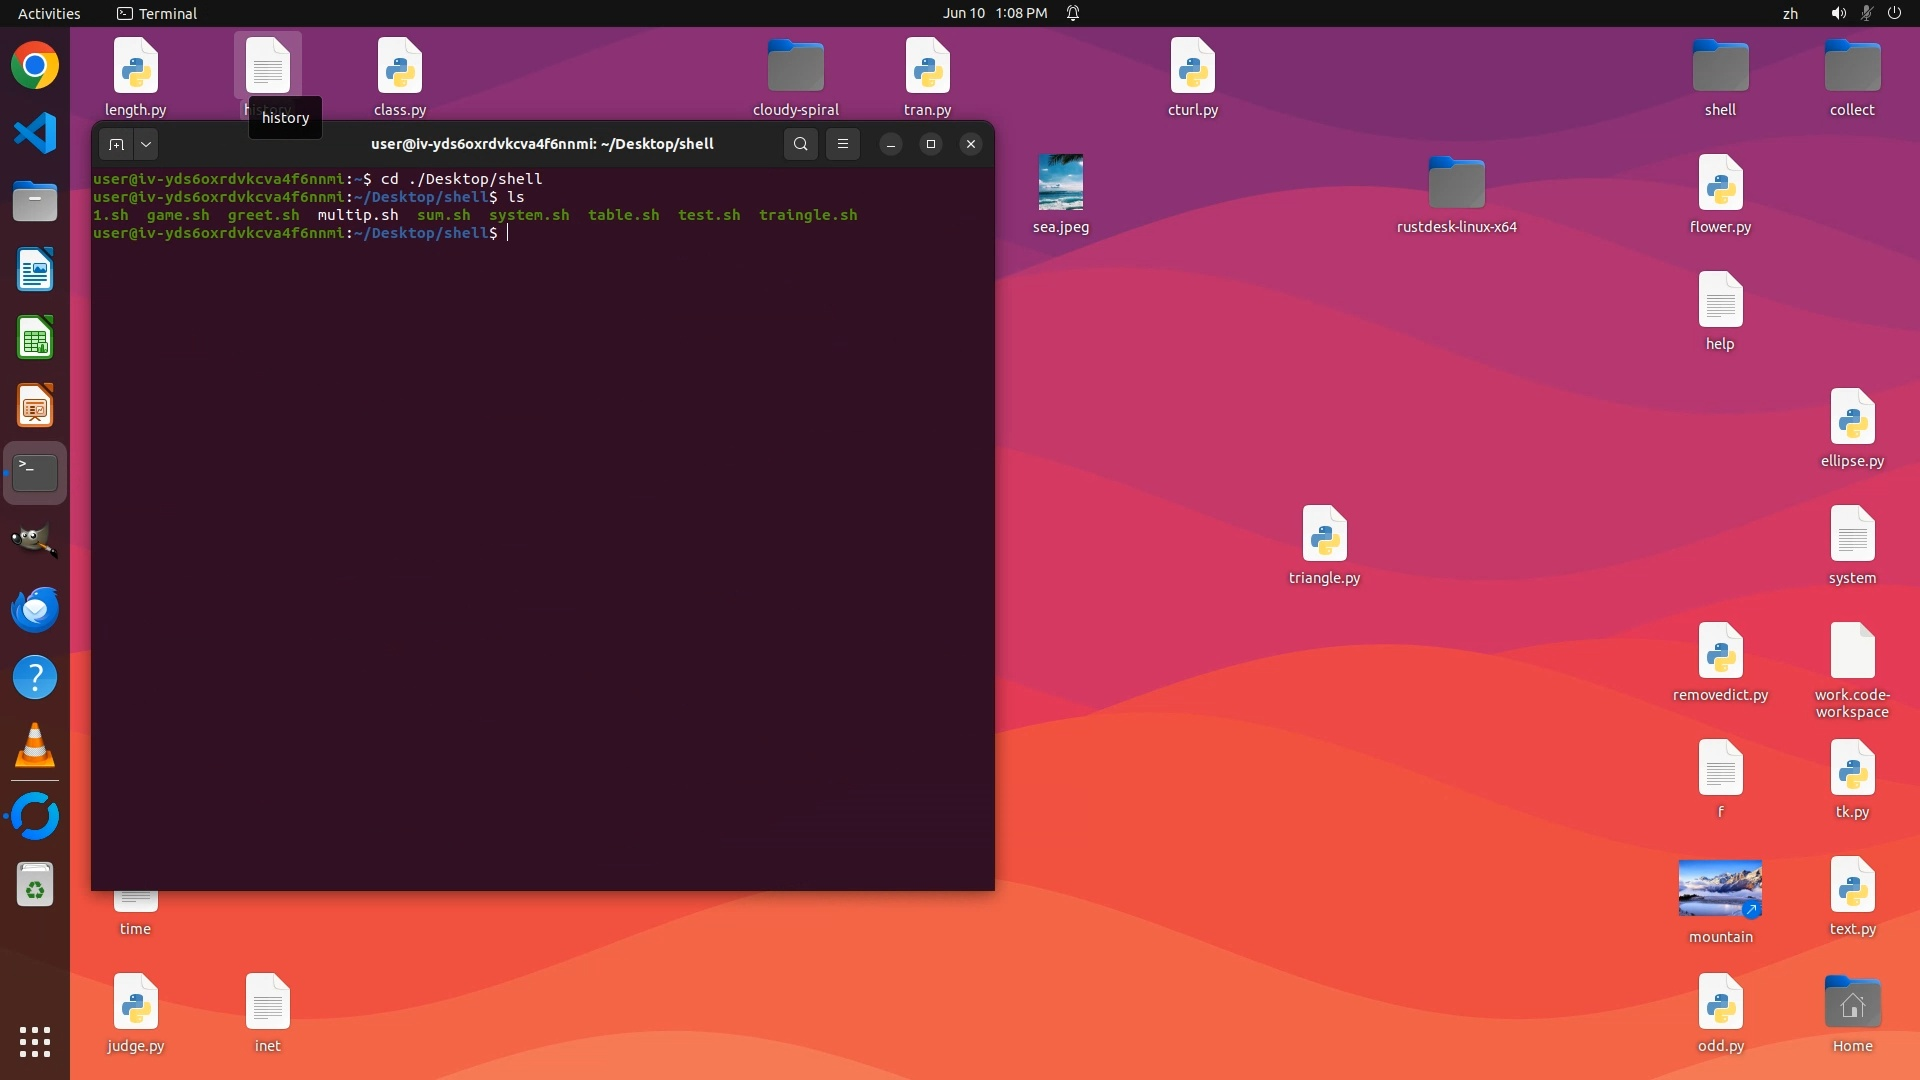
Task: Click the new tab button in terminal
Action: point(116,144)
